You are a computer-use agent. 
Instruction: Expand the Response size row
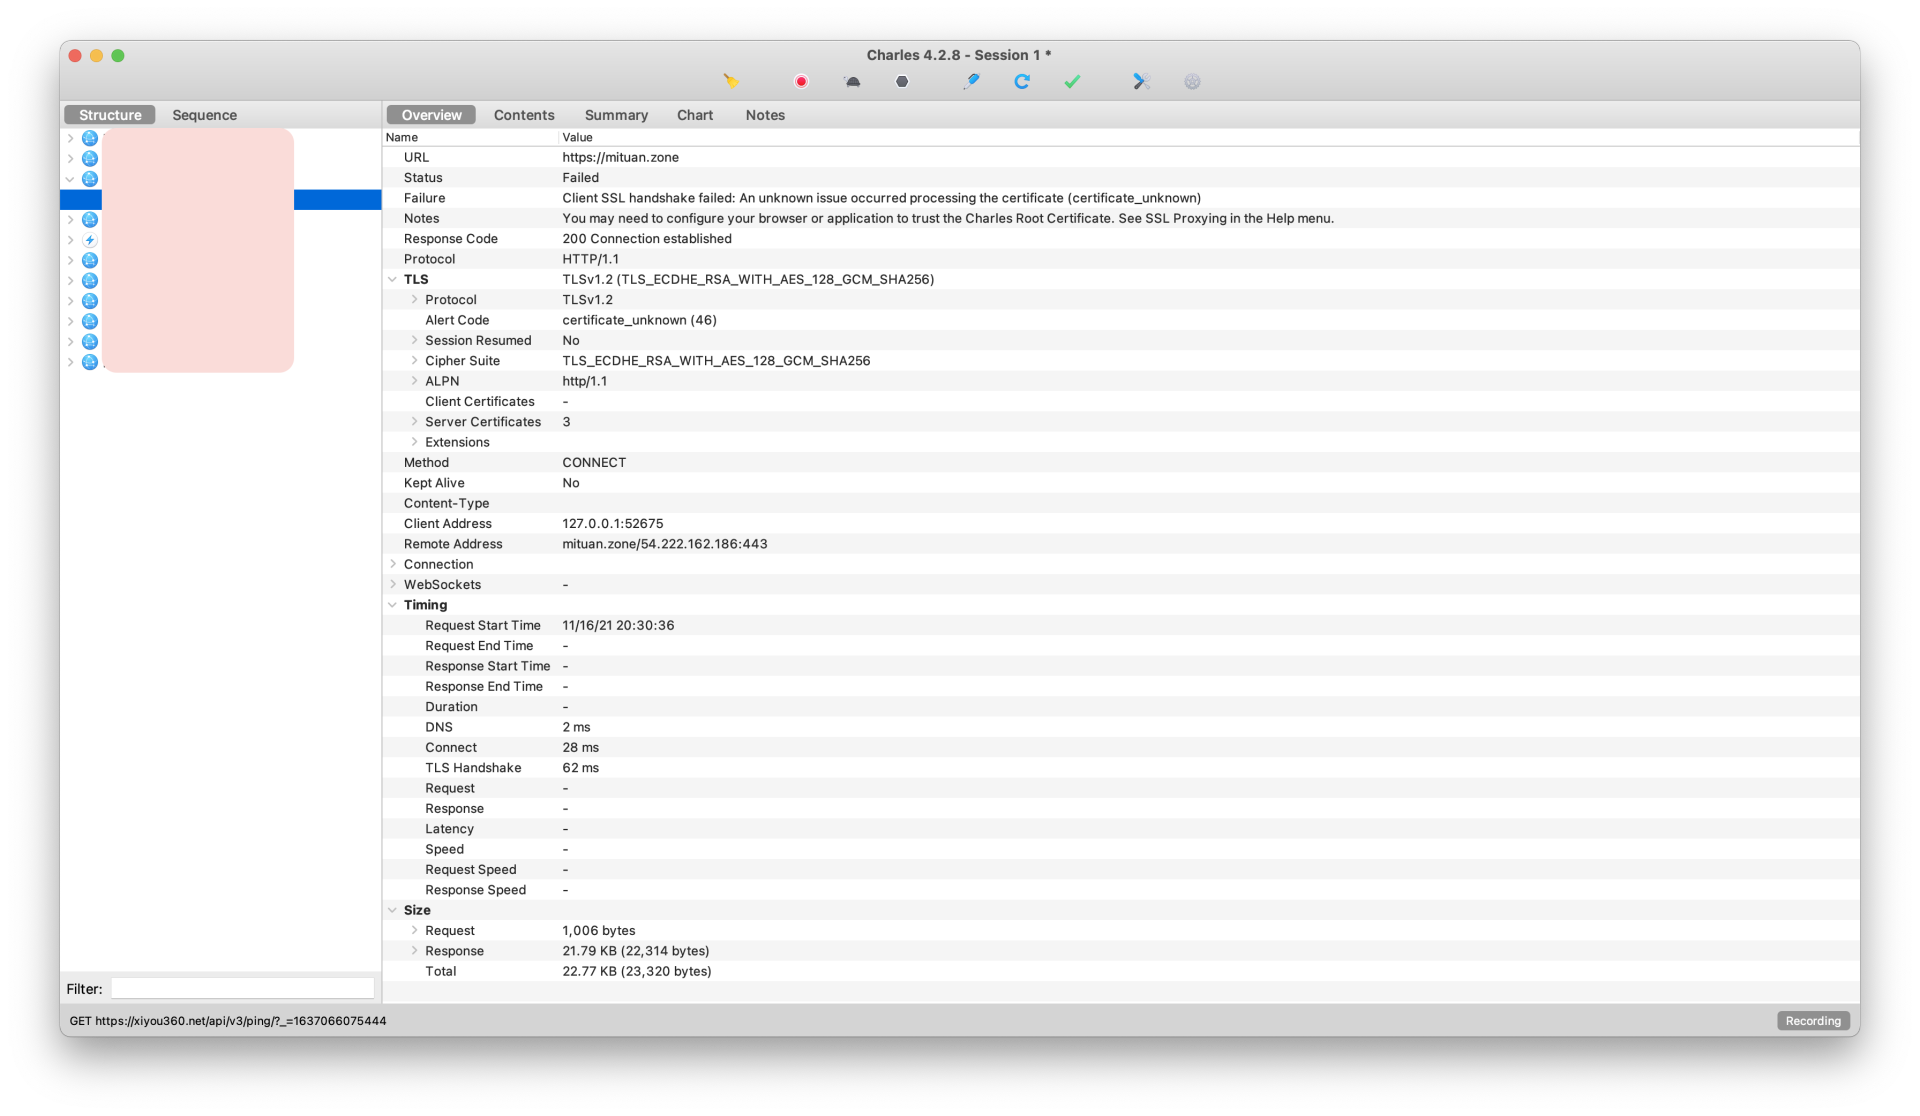point(414,951)
